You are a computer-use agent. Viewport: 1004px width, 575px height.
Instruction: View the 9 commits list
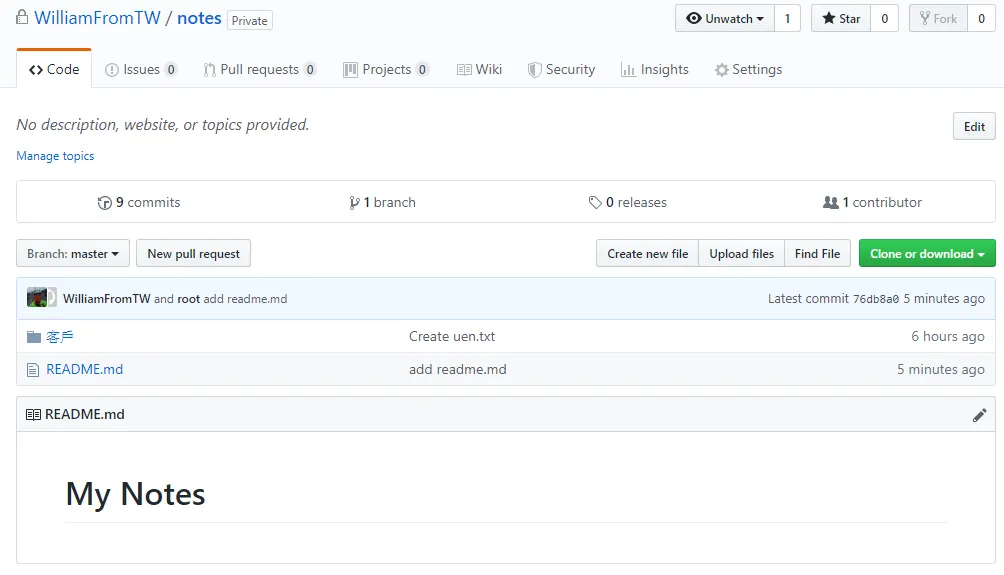(139, 202)
